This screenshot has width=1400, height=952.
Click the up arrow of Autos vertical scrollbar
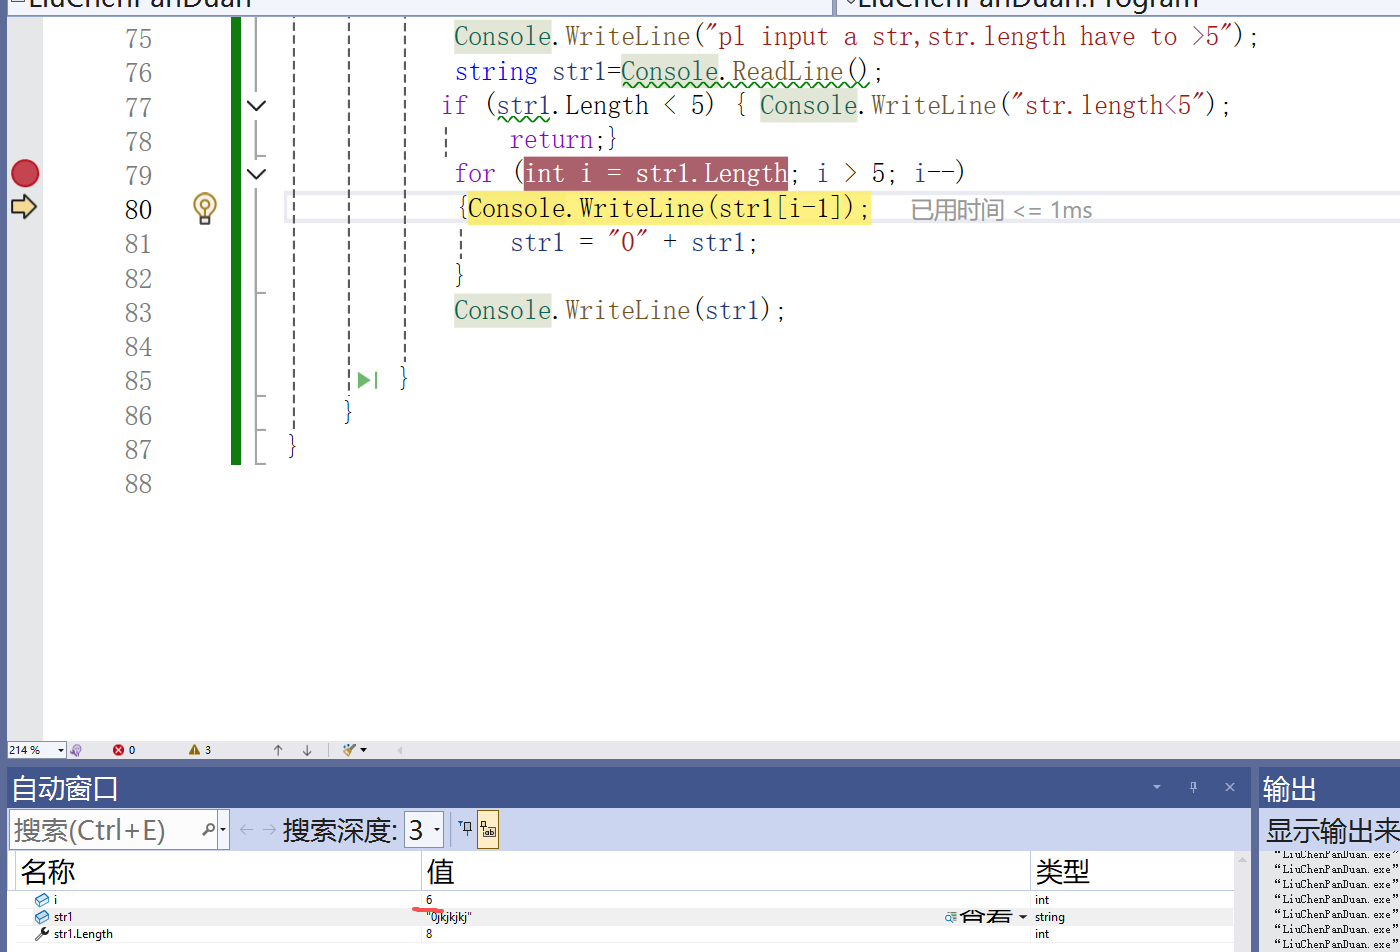(x=1242, y=859)
